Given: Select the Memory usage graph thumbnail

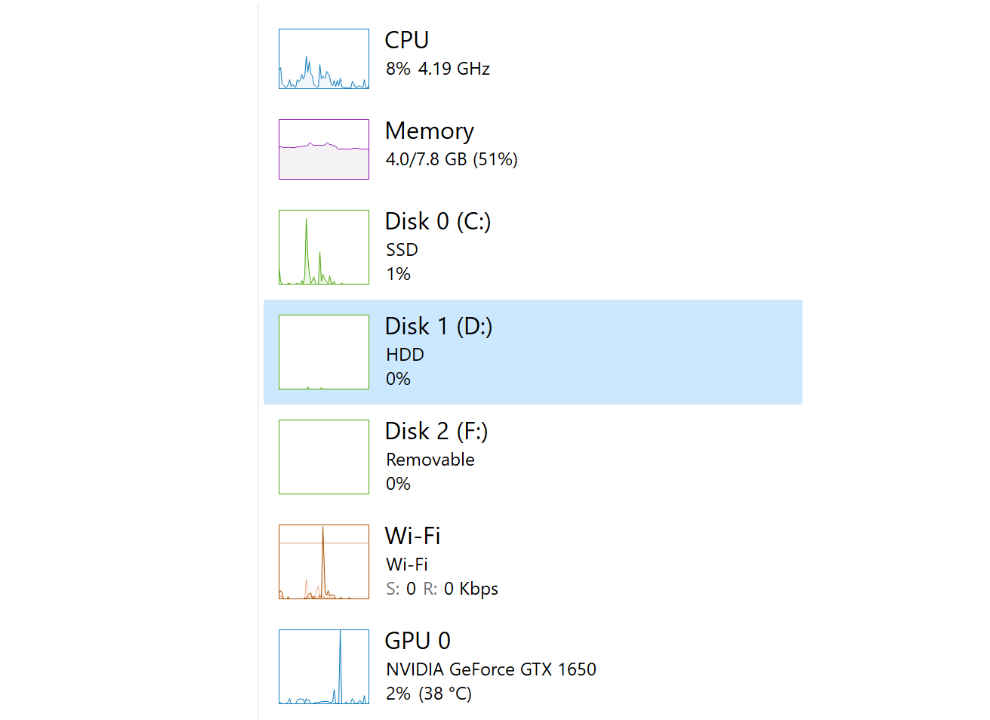Looking at the screenshot, I should [x=323, y=149].
